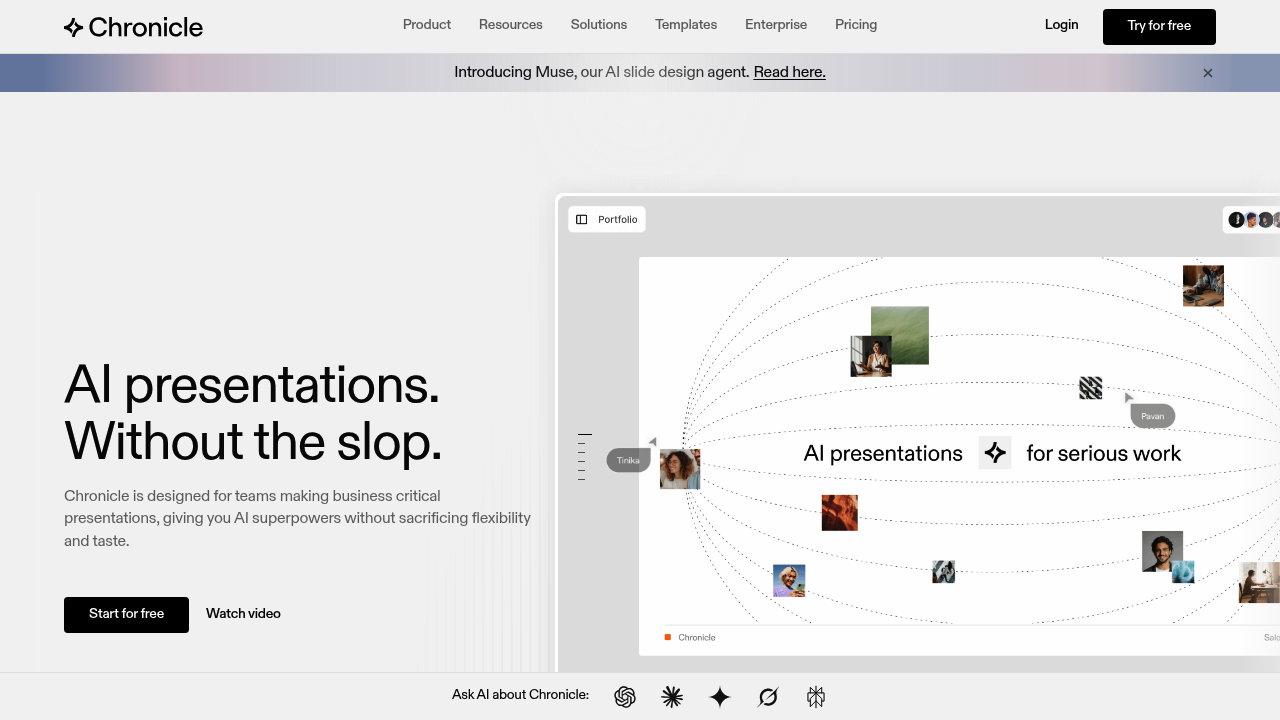The image size is (1280, 720).
Task: Select the Claude icon in Ask AI row
Action: tap(672, 697)
